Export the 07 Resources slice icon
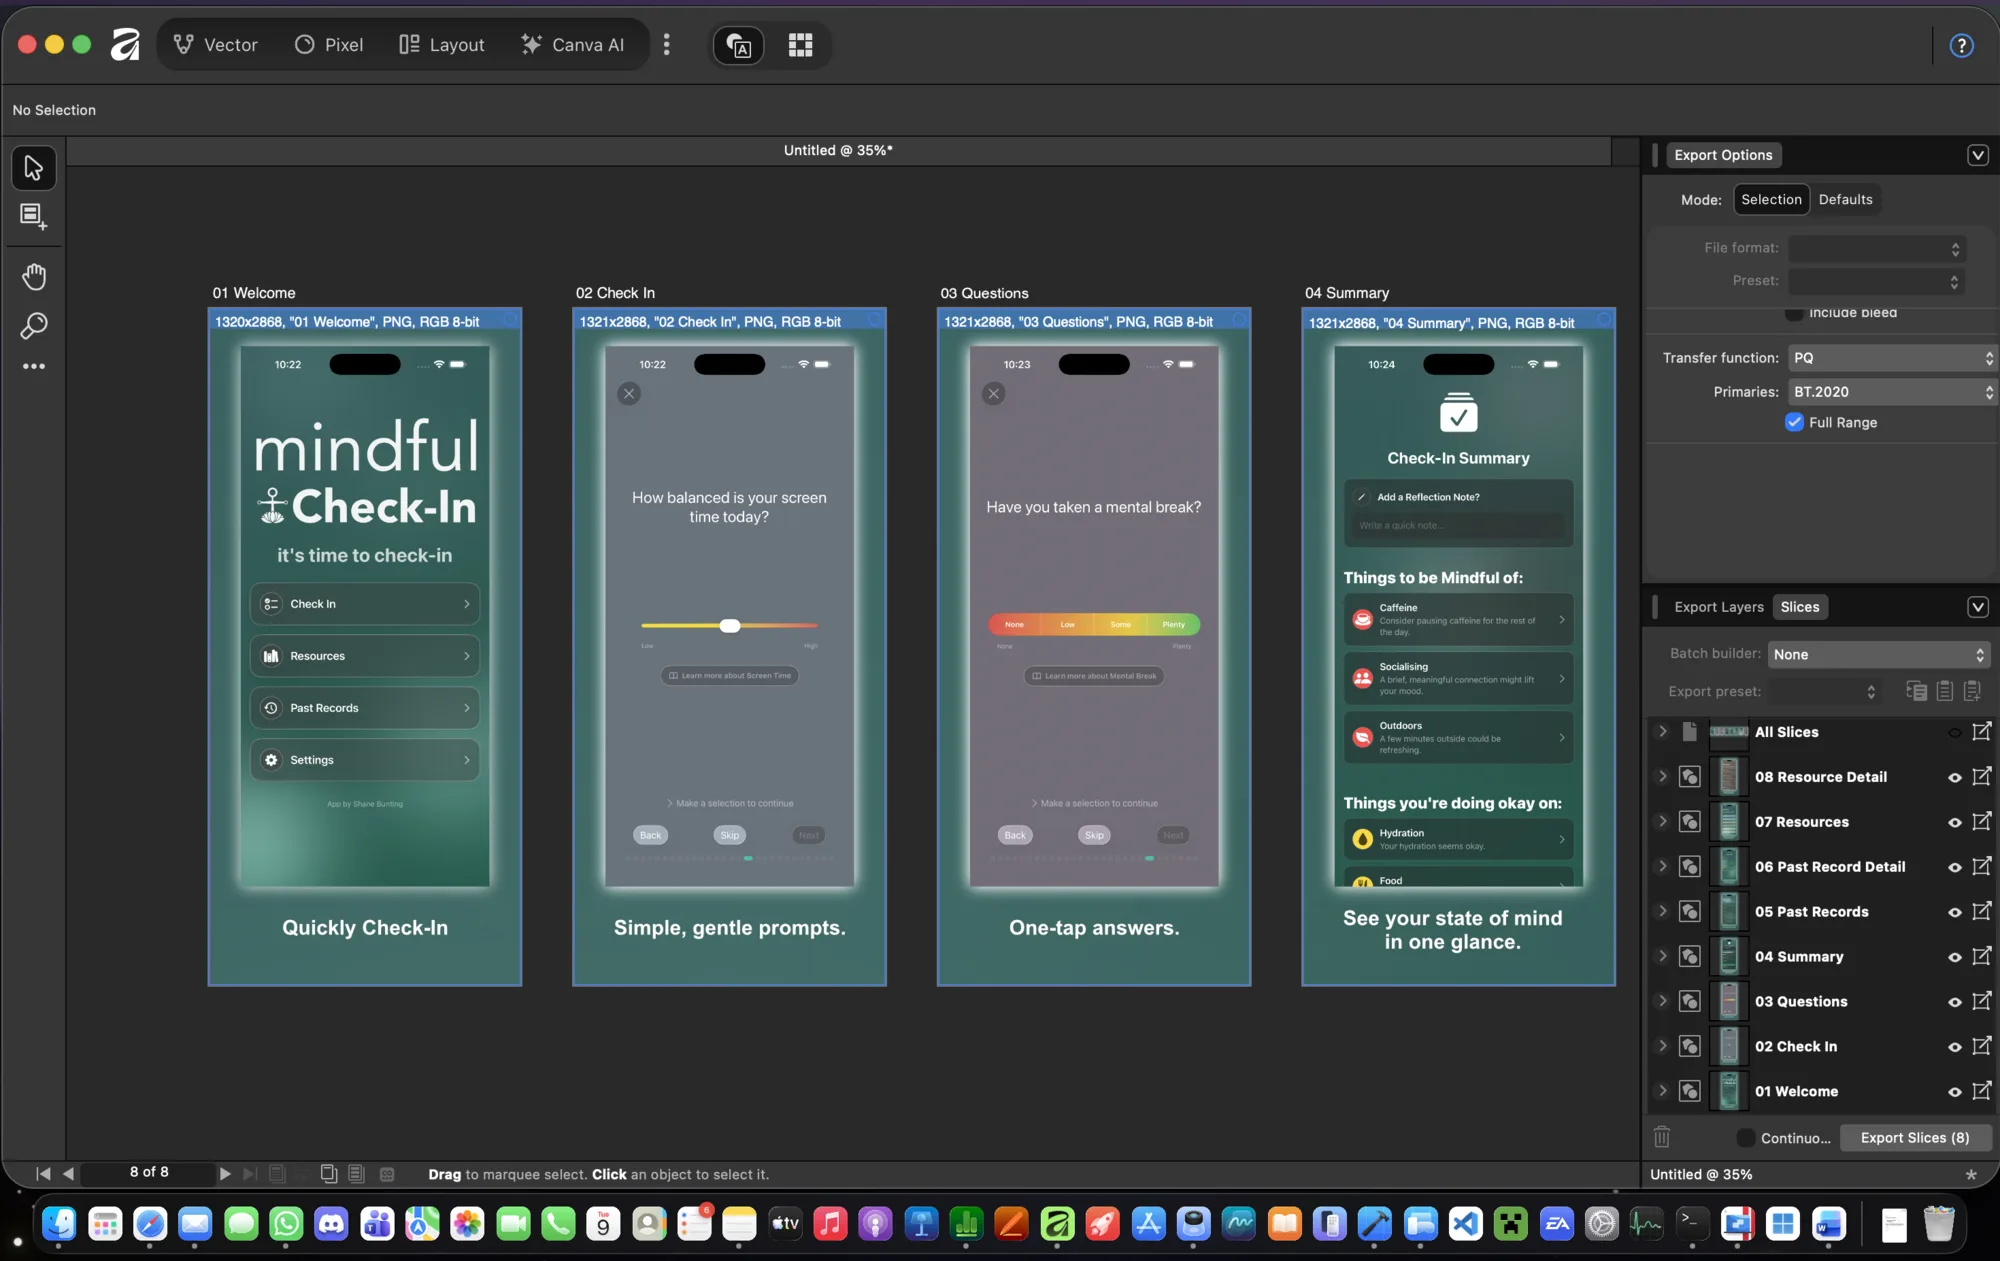This screenshot has height=1261, width=2000. (1981, 822)
